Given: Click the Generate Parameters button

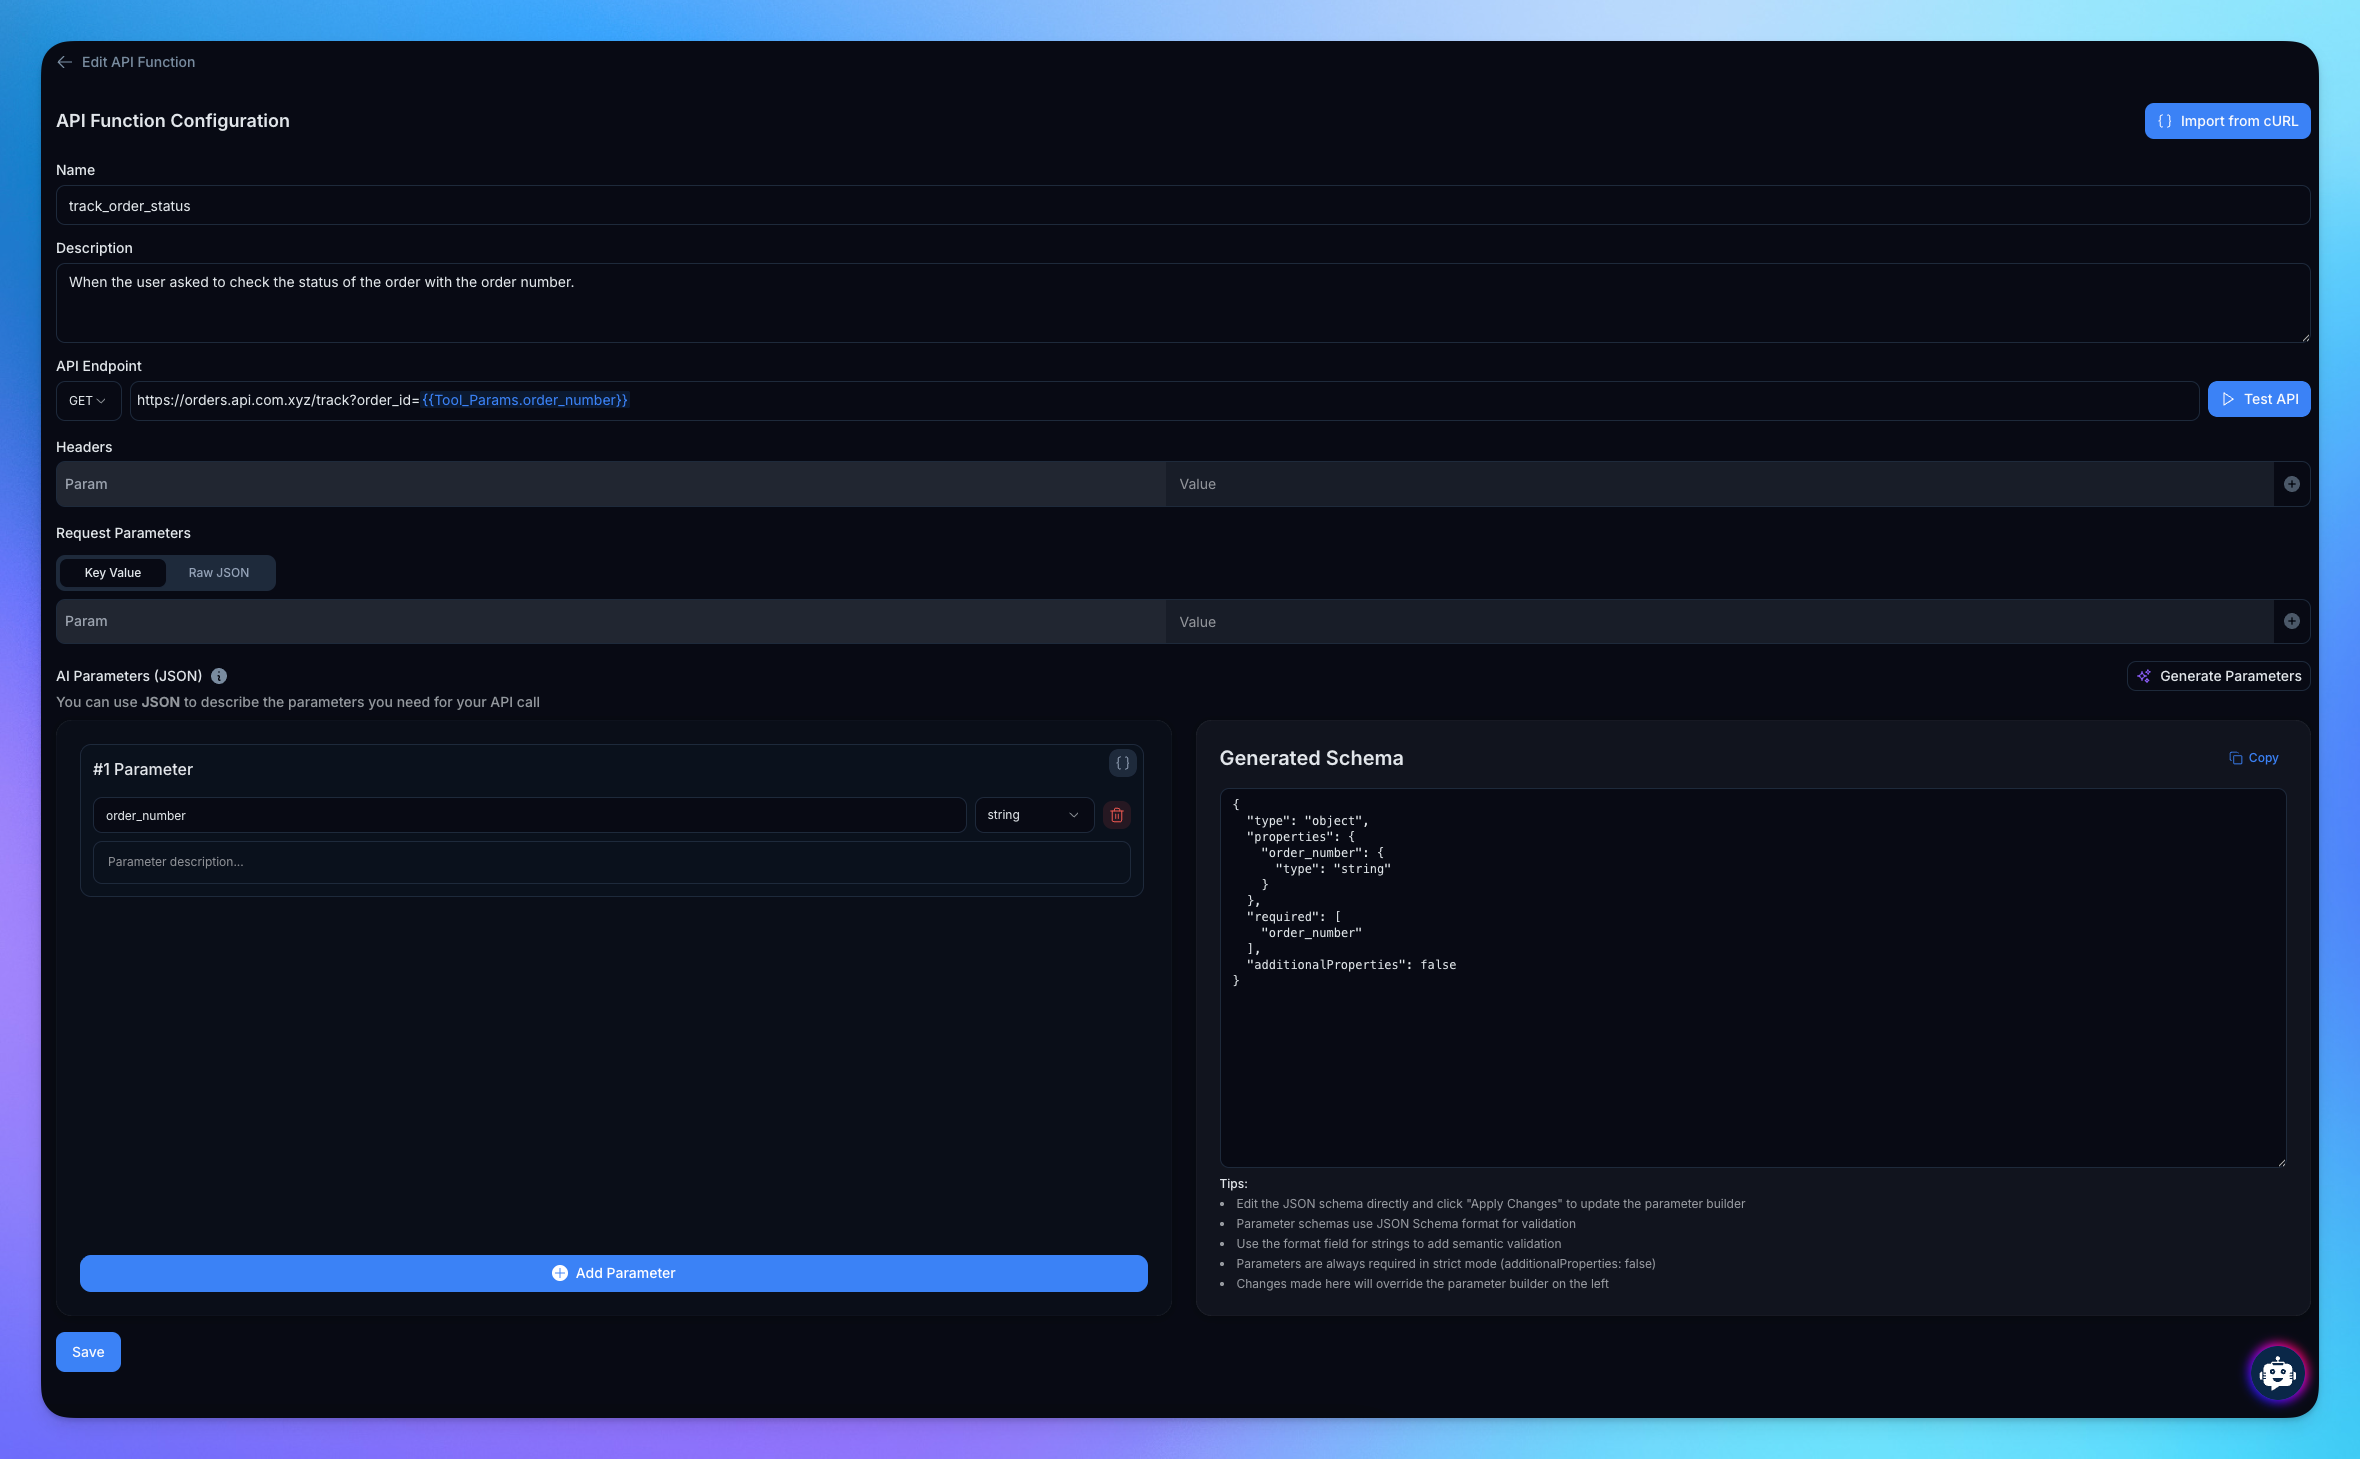Looking at the screenshot, I should click(x=2219, y=676).
